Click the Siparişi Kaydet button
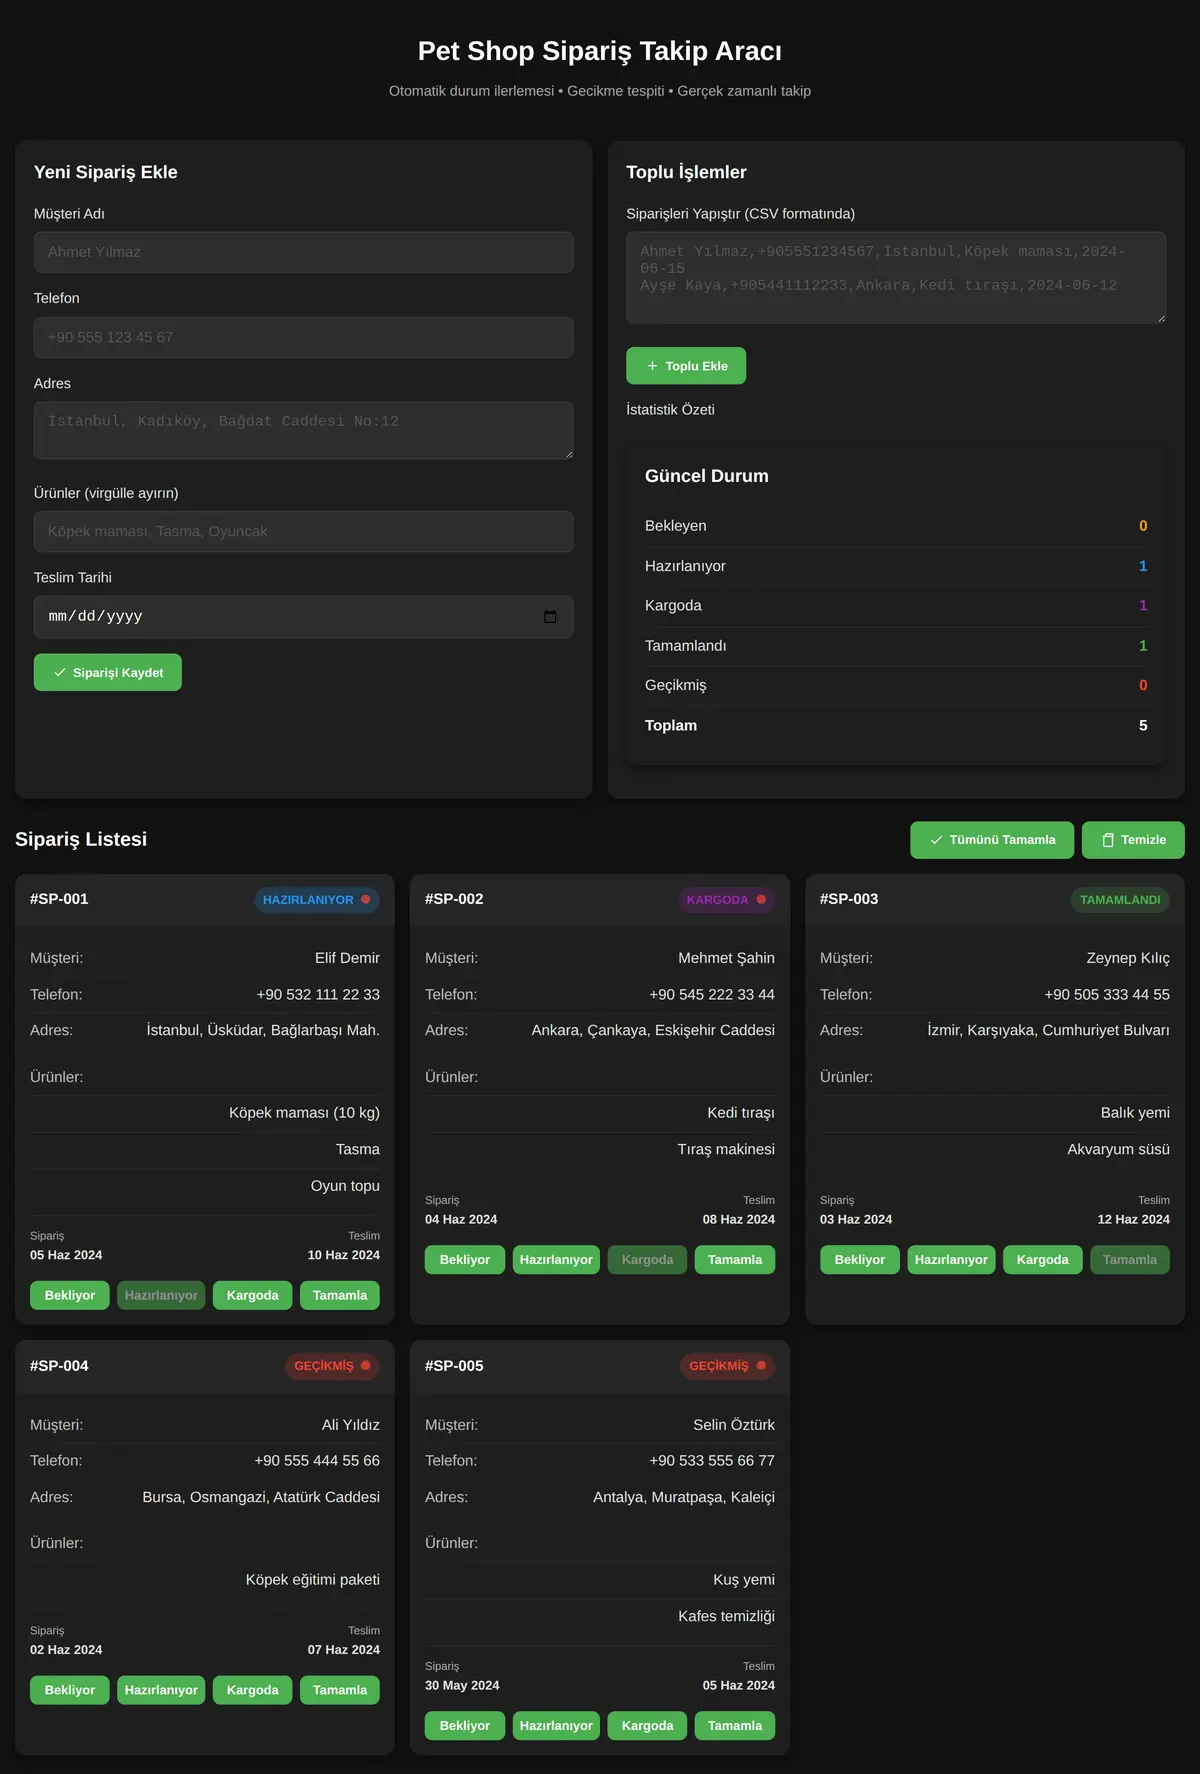 pyautogui.click(x=108, y=672)
